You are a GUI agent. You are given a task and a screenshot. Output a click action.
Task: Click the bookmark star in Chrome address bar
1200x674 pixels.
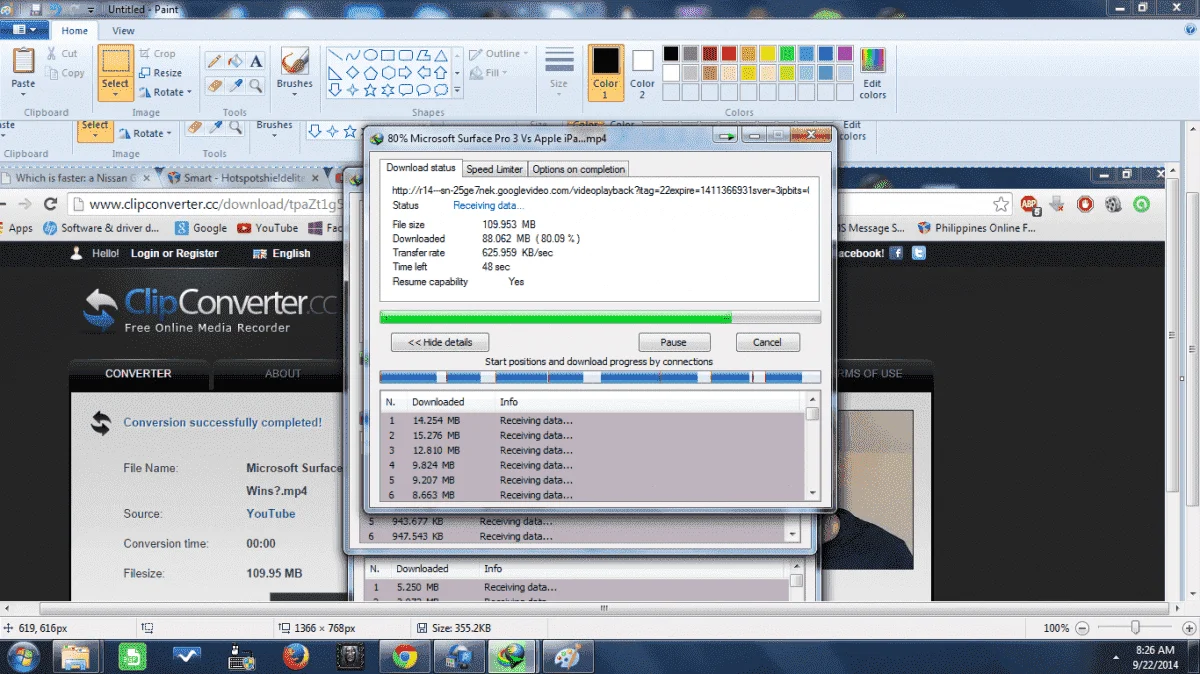[x=1001, y=204]
